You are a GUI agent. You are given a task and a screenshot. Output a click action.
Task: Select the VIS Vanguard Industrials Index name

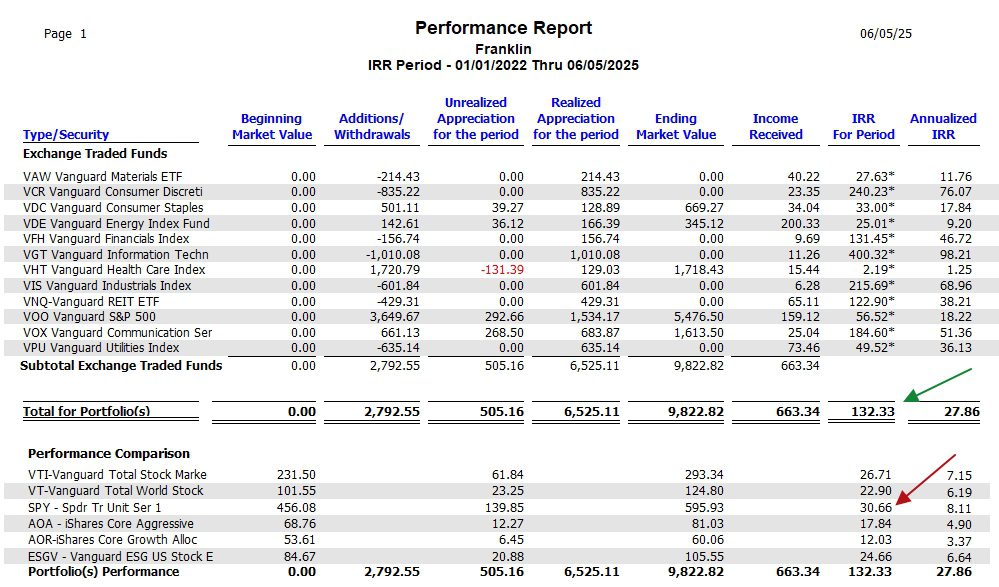point(107,286)
